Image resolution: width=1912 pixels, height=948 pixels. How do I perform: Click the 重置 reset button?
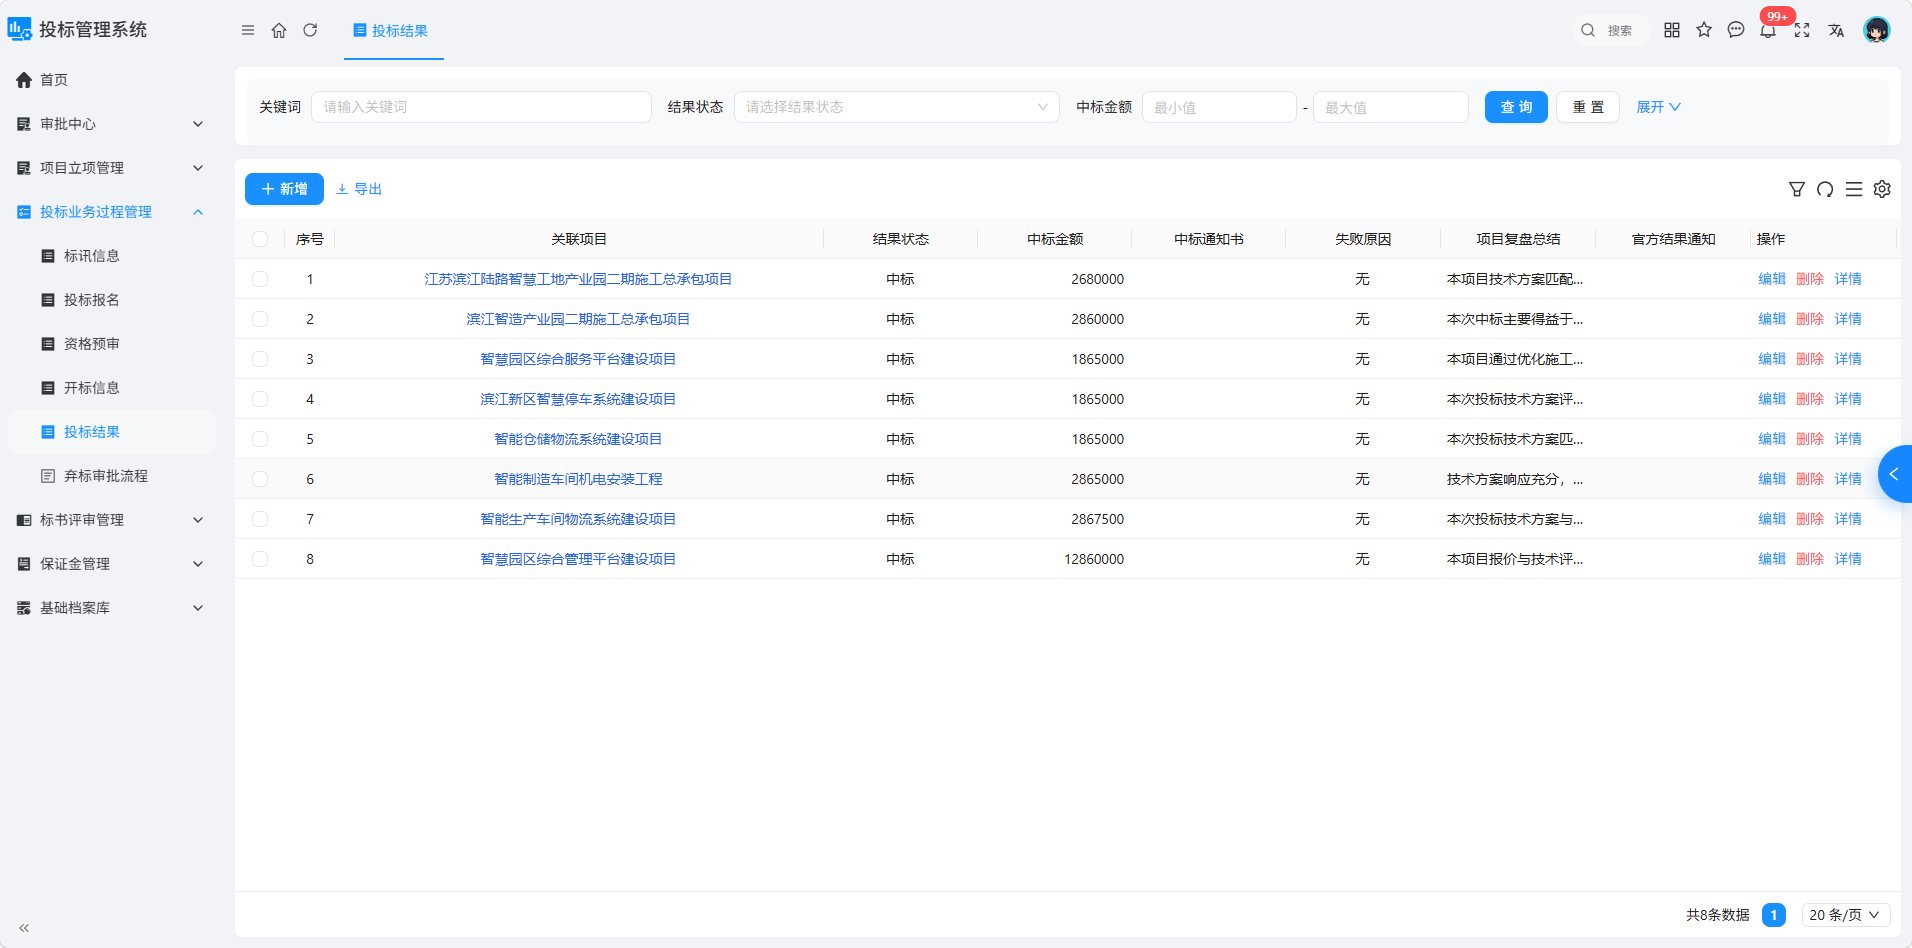[1588, 107]
